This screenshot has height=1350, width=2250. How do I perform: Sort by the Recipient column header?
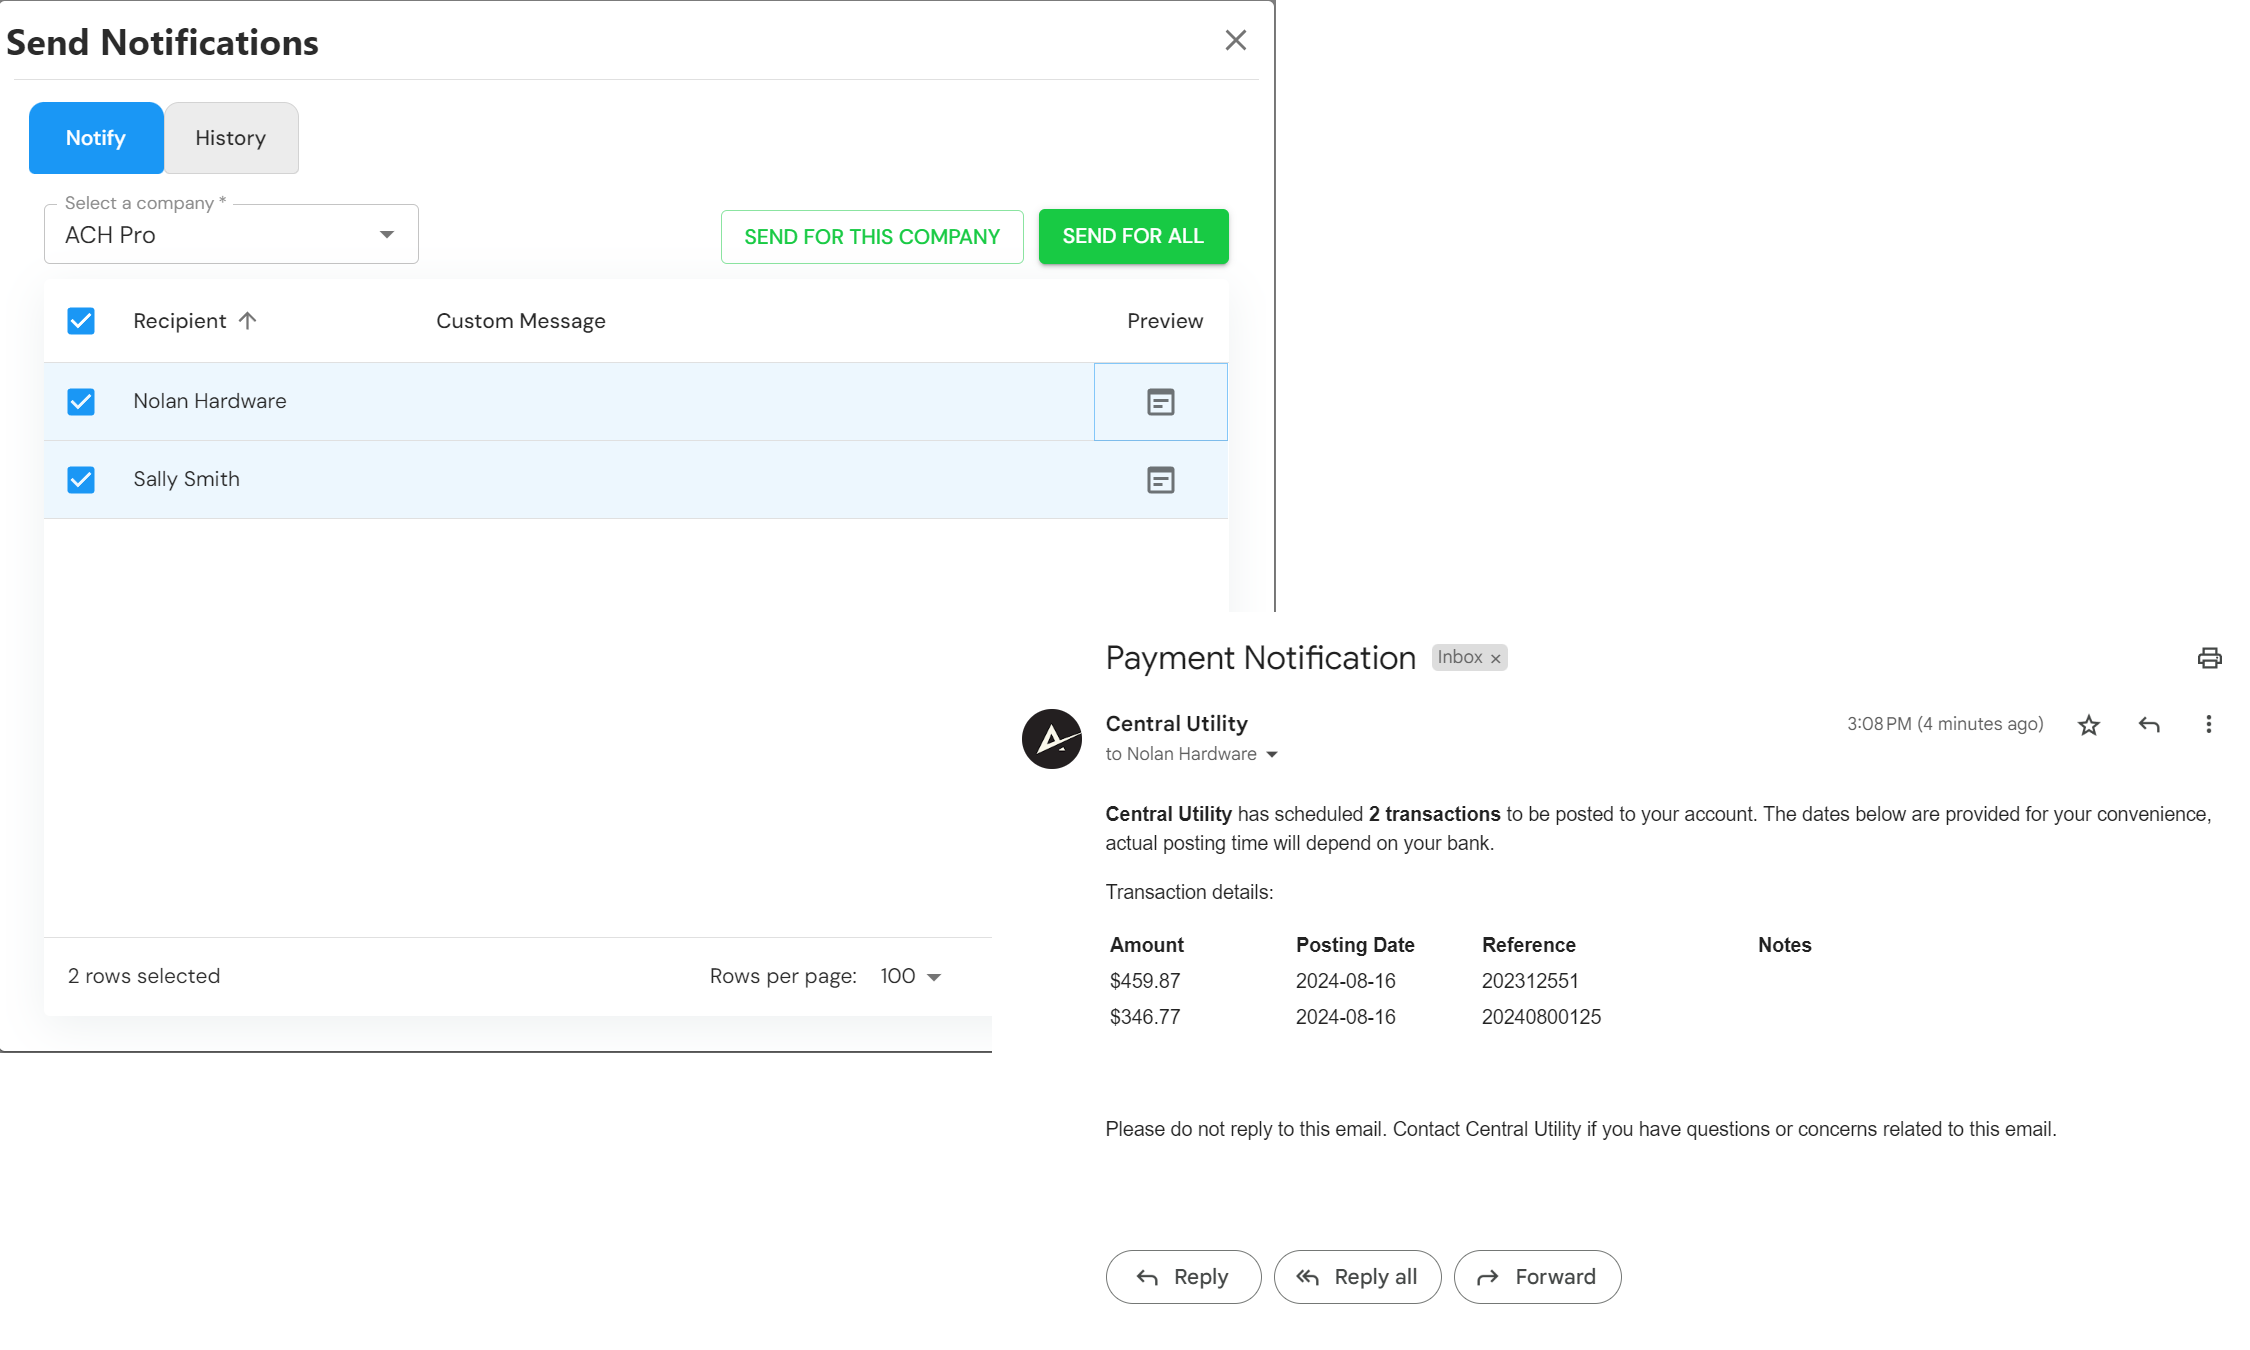[x=181, y=321]
